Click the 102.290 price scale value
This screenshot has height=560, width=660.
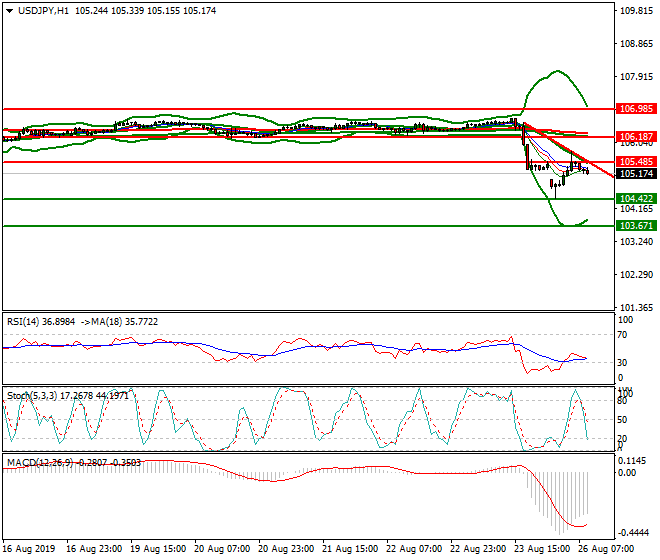(636, 275)
